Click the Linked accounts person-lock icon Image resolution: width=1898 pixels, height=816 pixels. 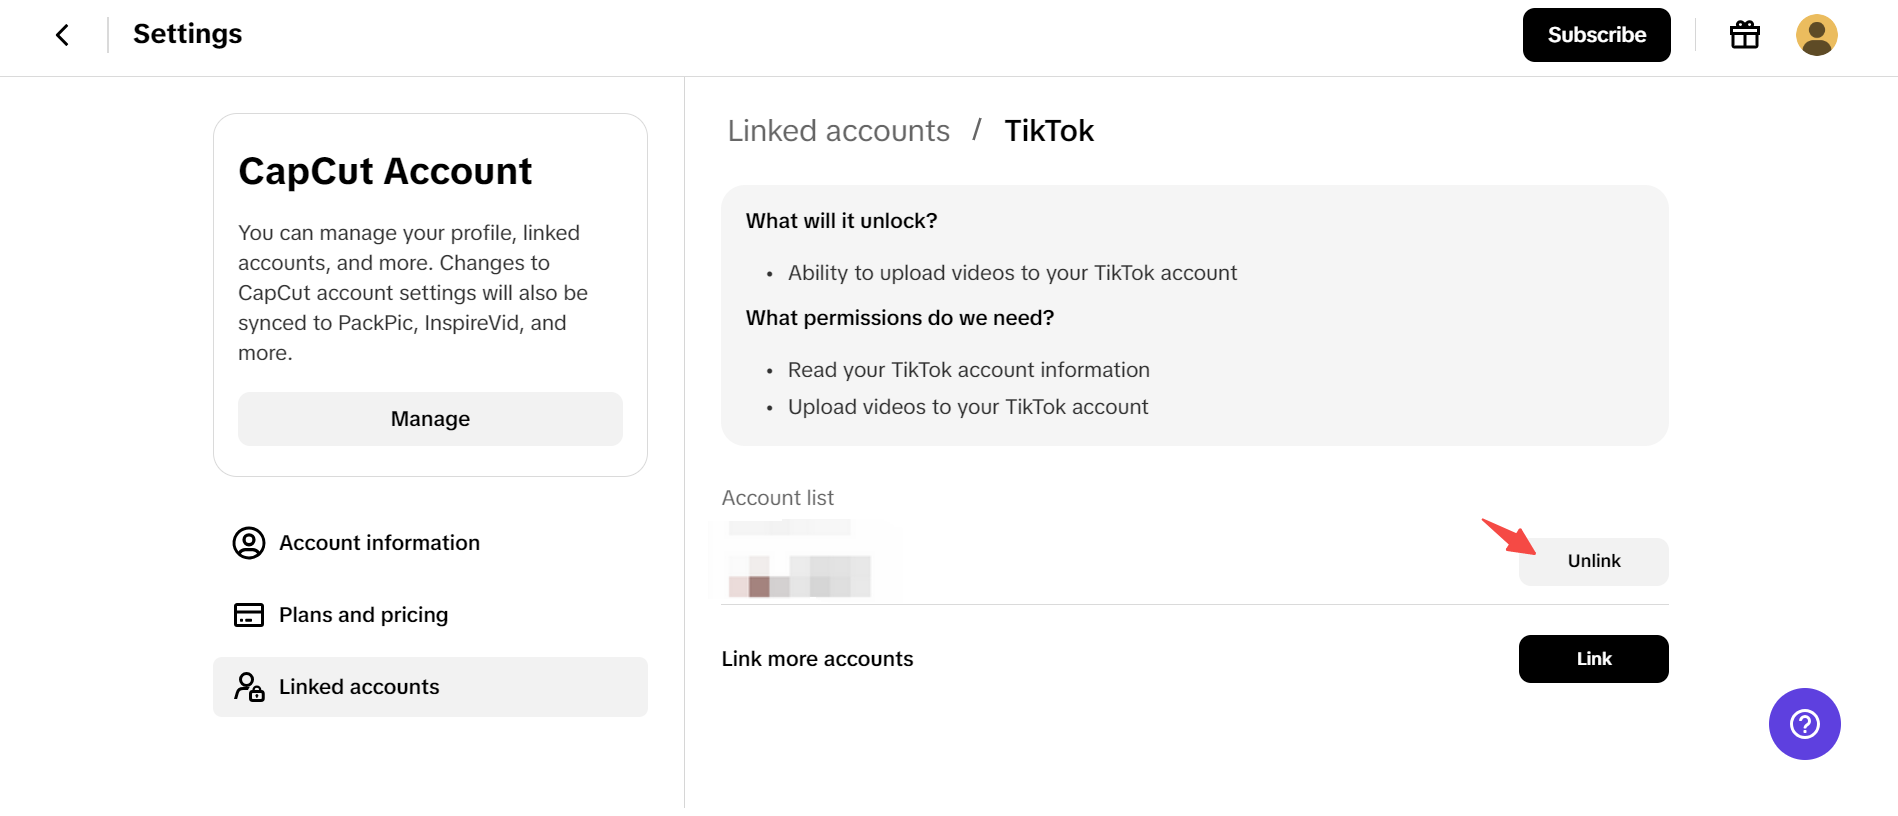pyautogui.click(x=249, y=687)
